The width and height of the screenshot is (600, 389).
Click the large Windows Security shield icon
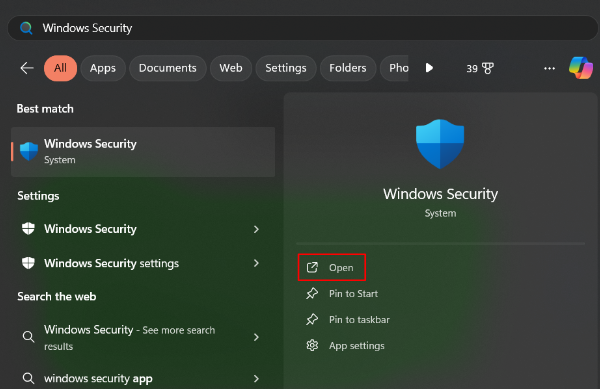tap(440, 144)
